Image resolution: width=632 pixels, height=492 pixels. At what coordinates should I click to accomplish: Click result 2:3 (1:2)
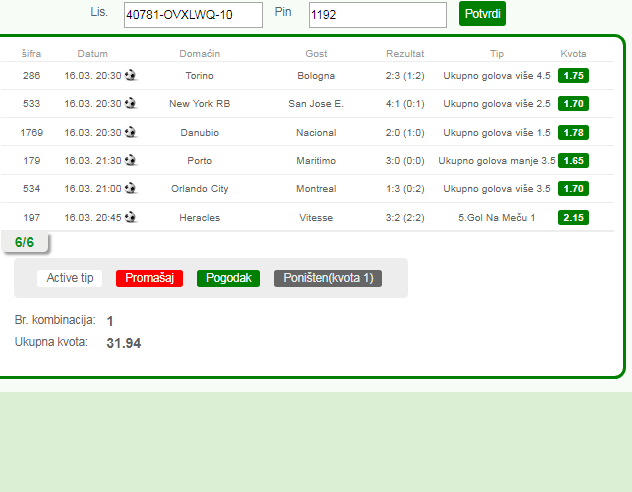tap(405, 76)
